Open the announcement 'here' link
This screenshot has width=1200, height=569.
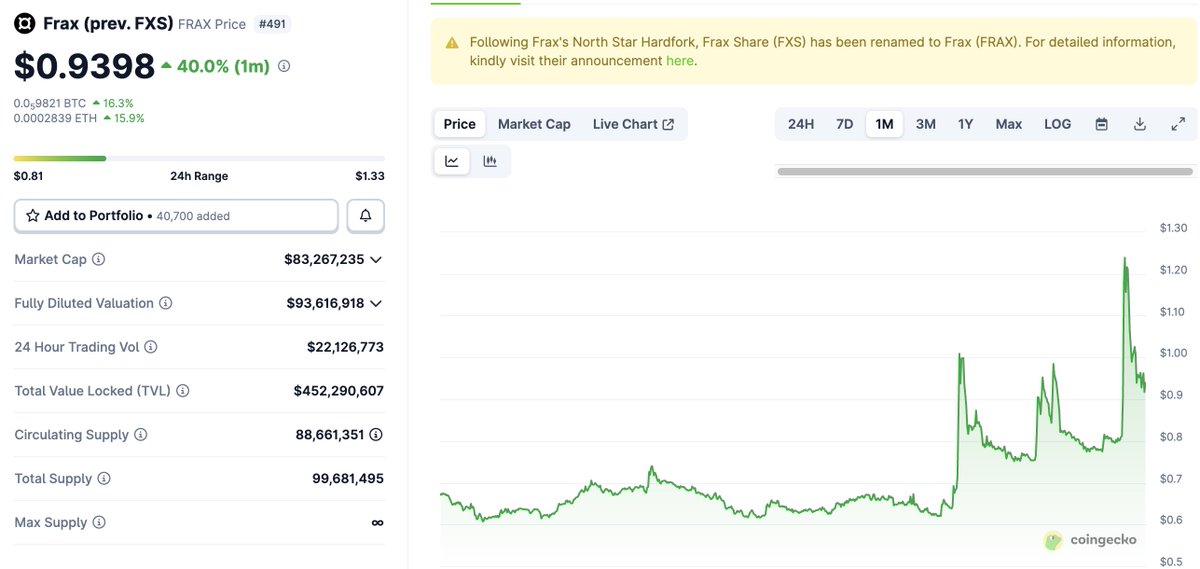click(679, 61)
